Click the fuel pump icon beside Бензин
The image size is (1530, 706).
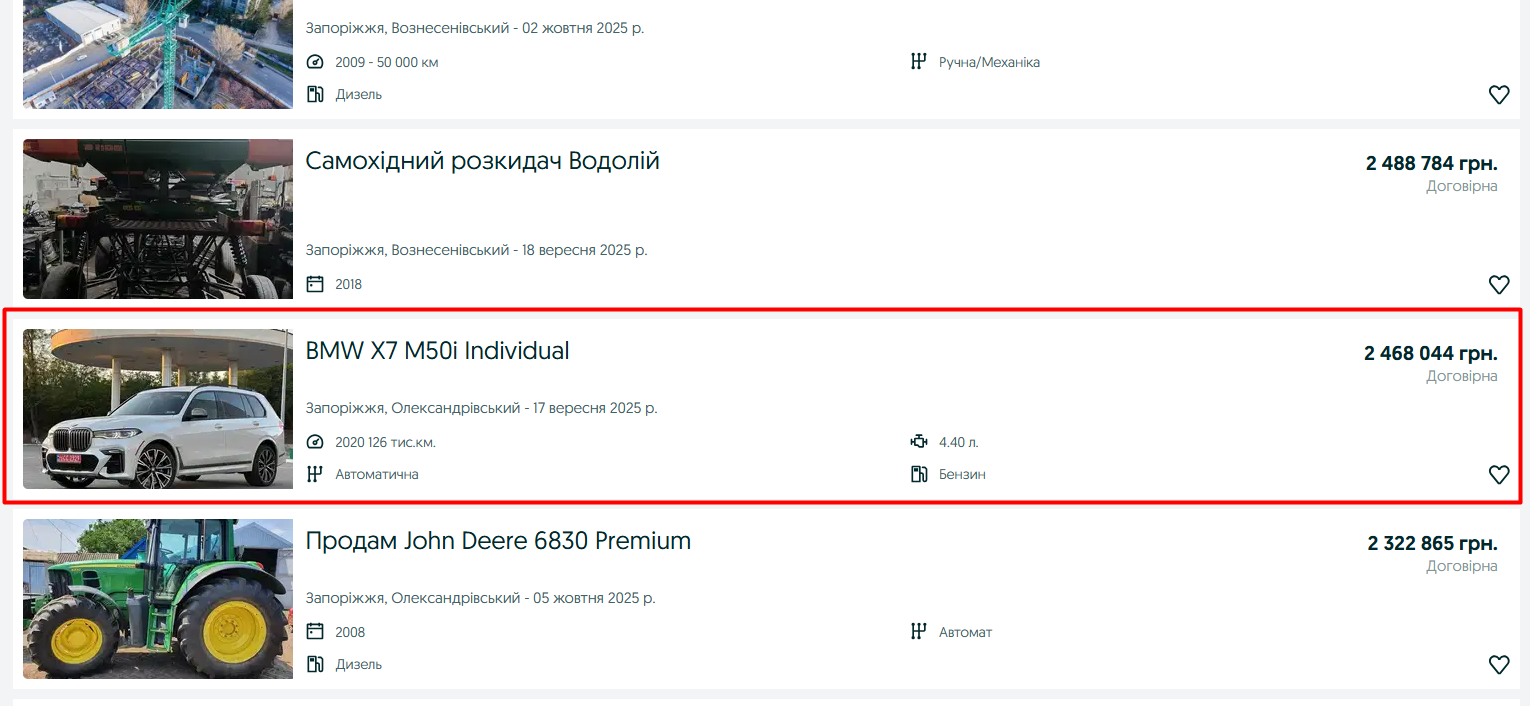point(919,474)
